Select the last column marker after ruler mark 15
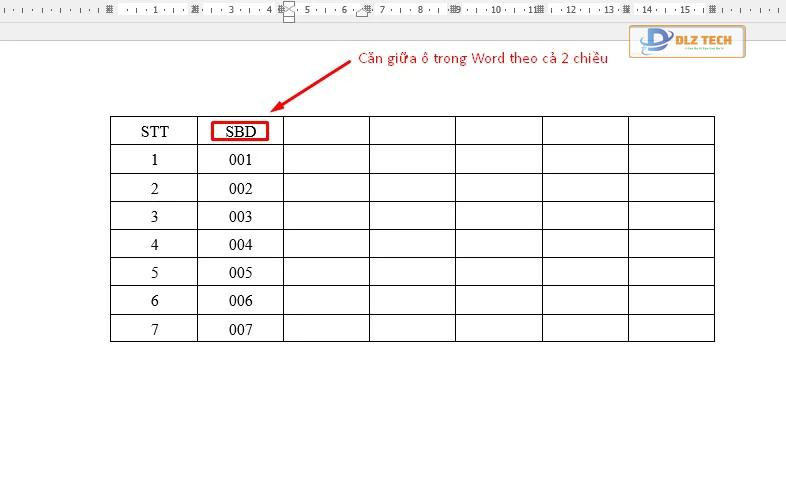This screenshot has height=503, width=786. click(x=712, y=9)
